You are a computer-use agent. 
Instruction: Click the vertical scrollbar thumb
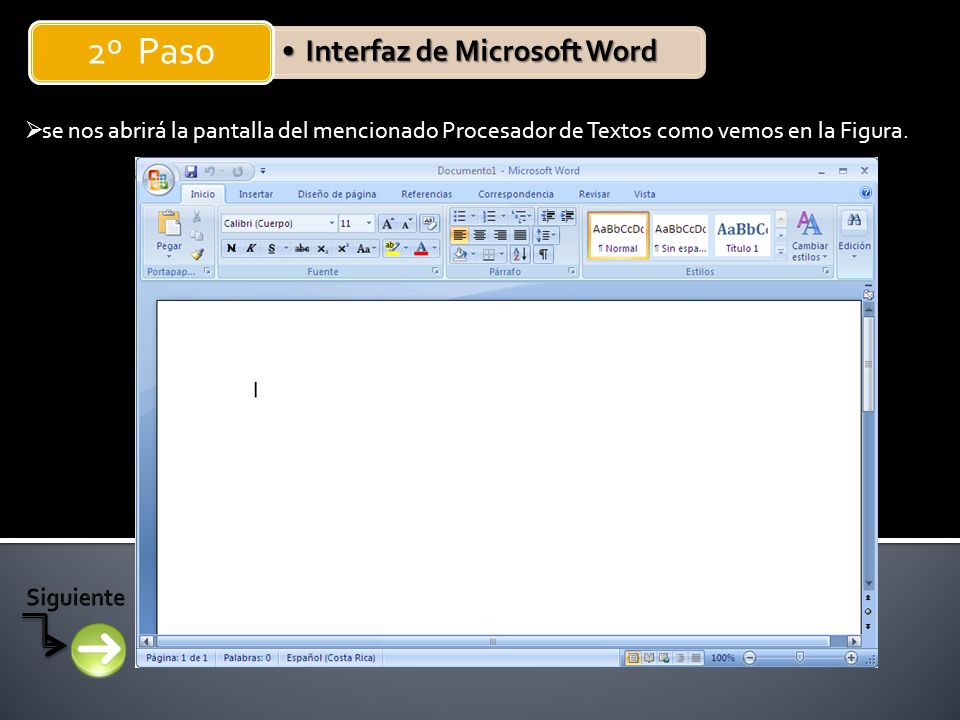[x=868, y=364]
